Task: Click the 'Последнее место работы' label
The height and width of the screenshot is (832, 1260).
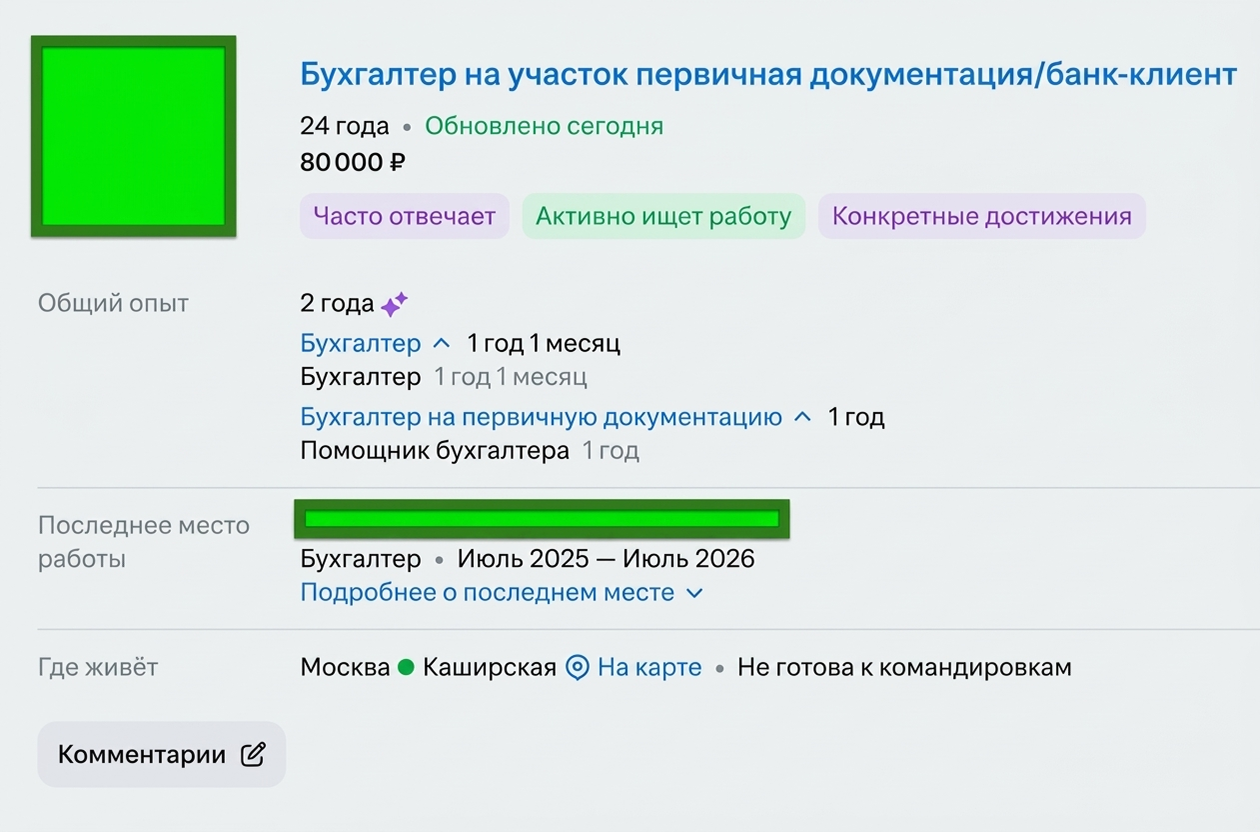Action: pos(144,542)
